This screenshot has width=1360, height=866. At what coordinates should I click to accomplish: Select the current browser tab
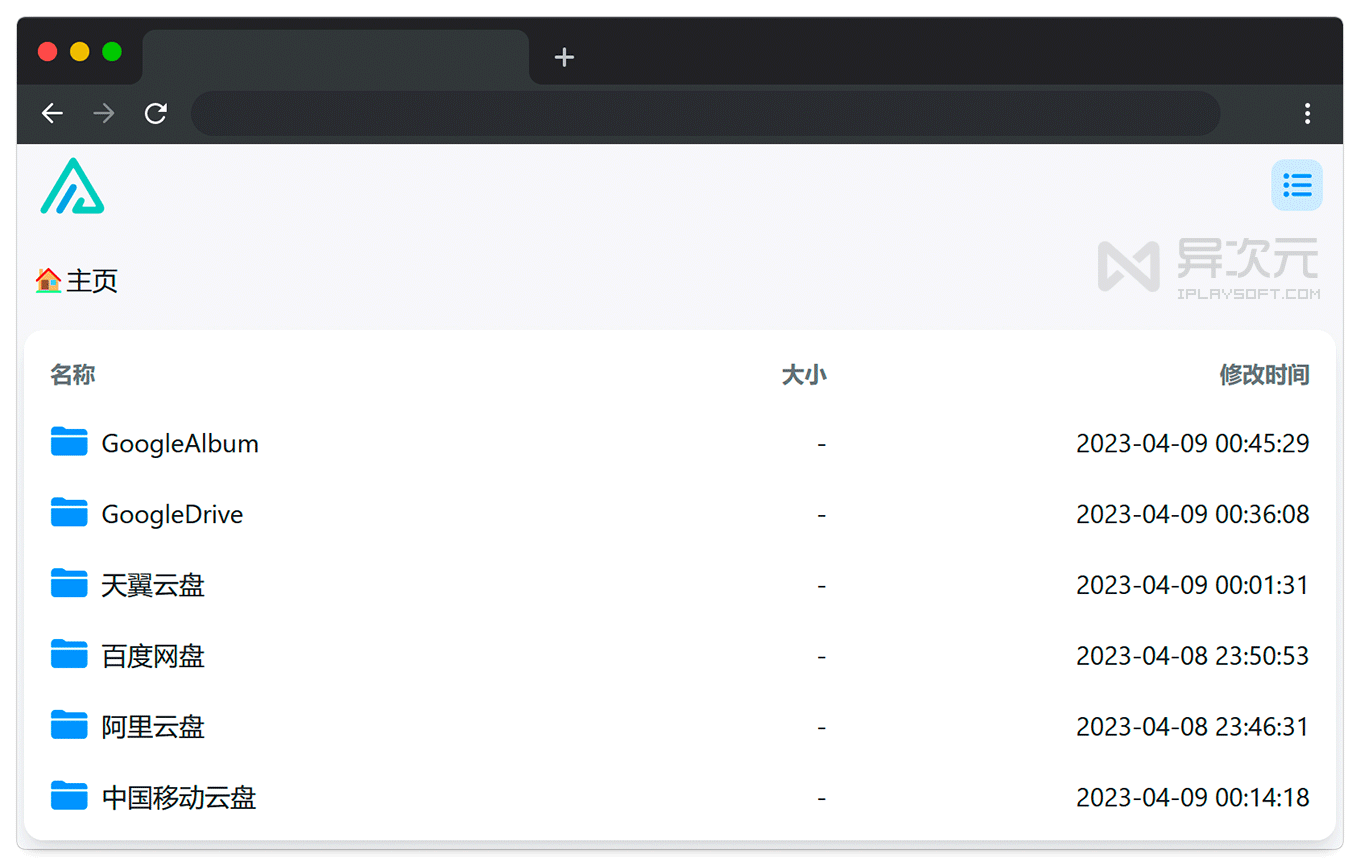pyautogui.click(x=335, y=57)
